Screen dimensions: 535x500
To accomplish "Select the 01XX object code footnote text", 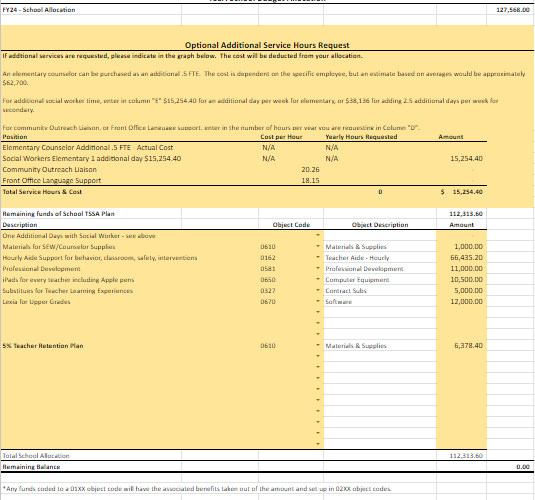I will [197, 489].
